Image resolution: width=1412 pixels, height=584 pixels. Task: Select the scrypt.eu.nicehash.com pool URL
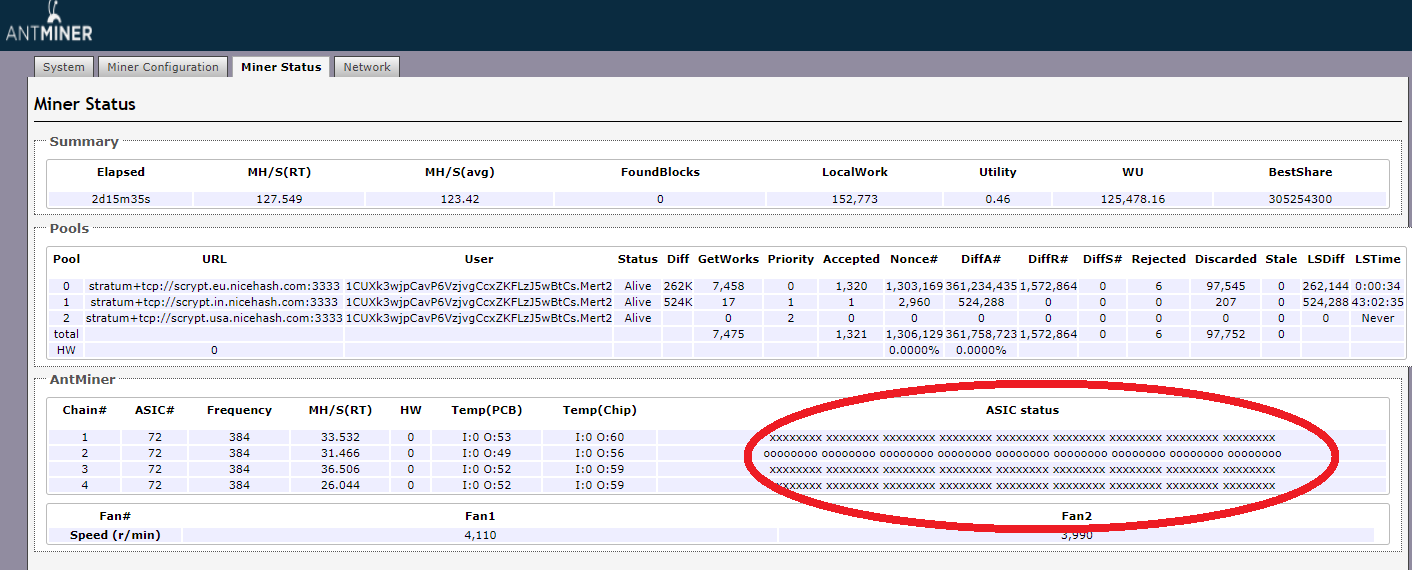coord(213,286)
